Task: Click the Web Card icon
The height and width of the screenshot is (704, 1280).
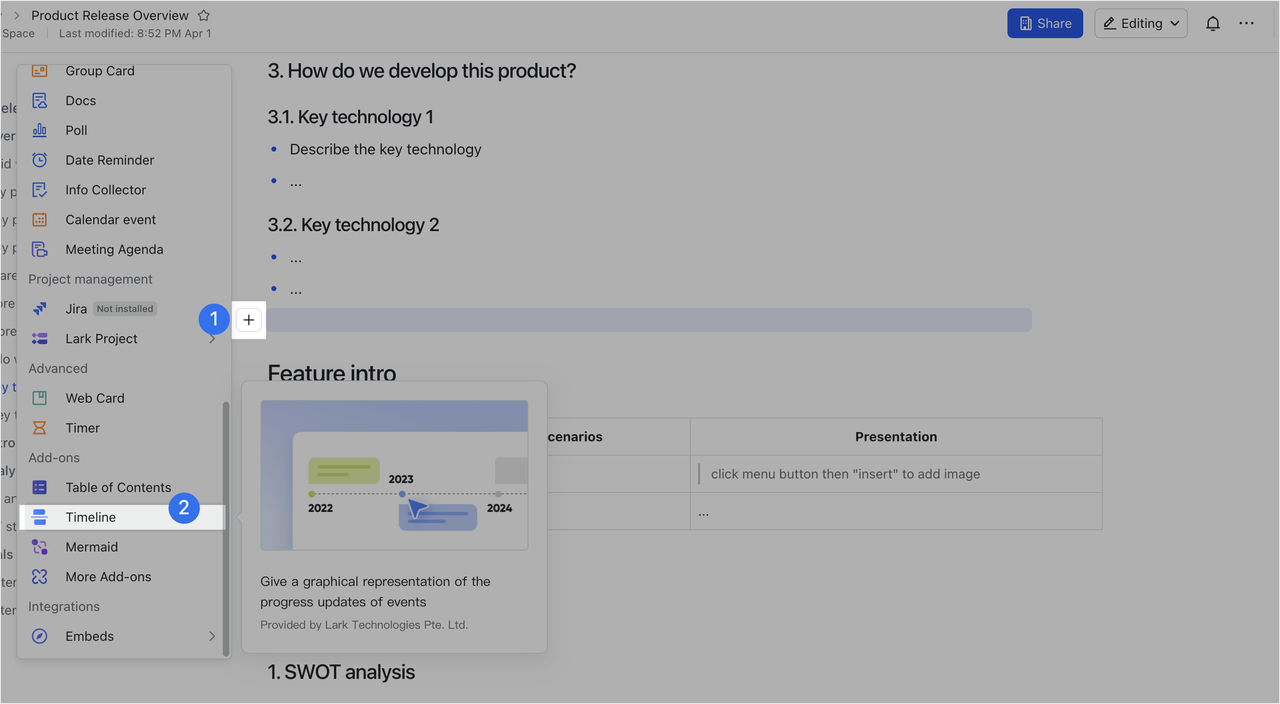Action: [39, 398]
